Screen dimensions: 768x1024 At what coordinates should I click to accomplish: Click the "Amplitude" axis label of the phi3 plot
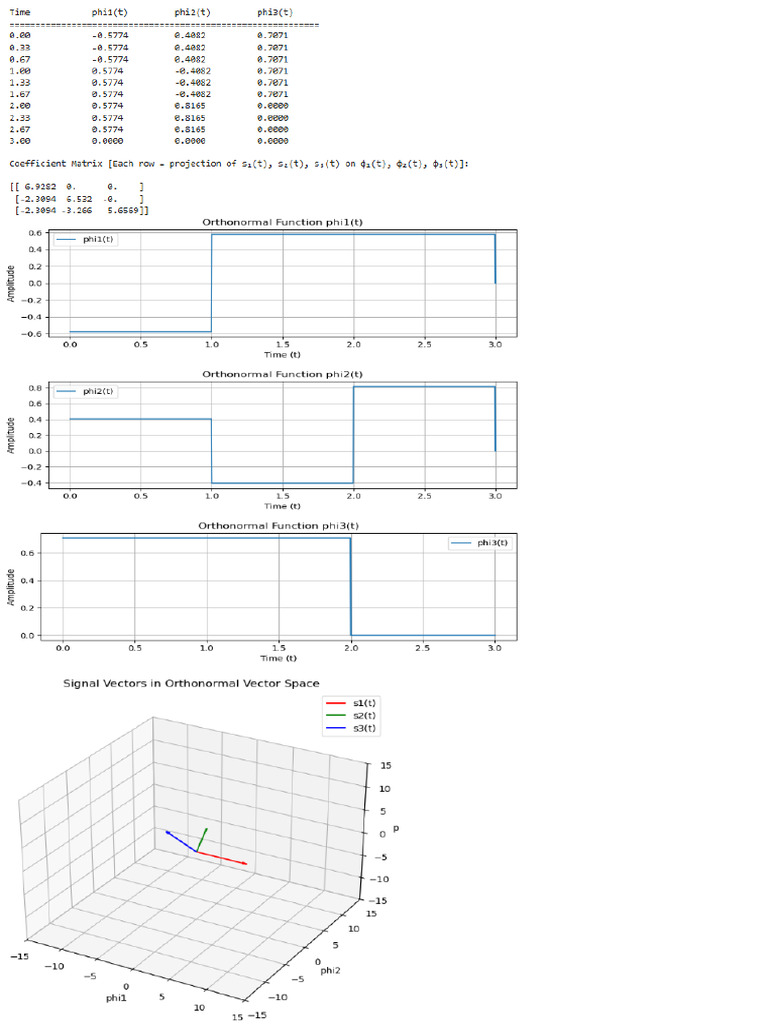pos(10,587)
